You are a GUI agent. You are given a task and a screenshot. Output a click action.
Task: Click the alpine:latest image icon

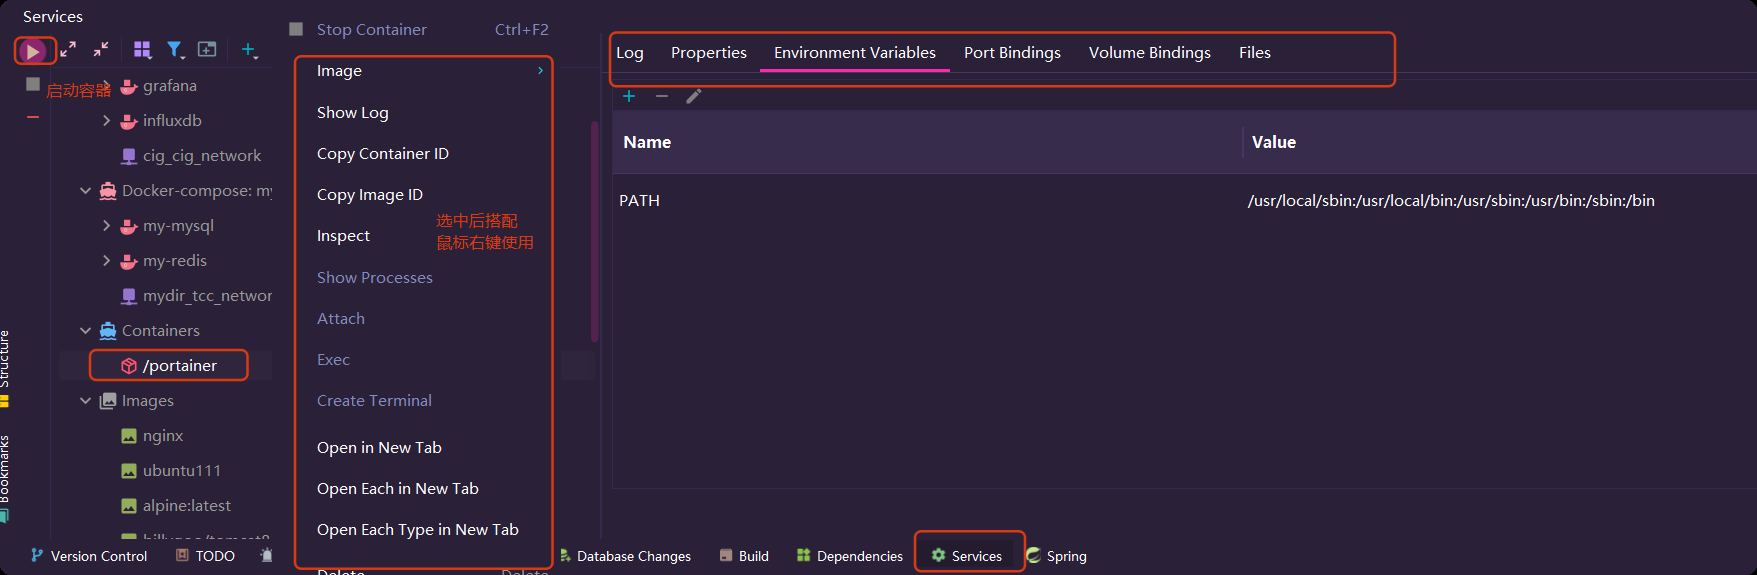pyautogui.click(x=129, y=506)
